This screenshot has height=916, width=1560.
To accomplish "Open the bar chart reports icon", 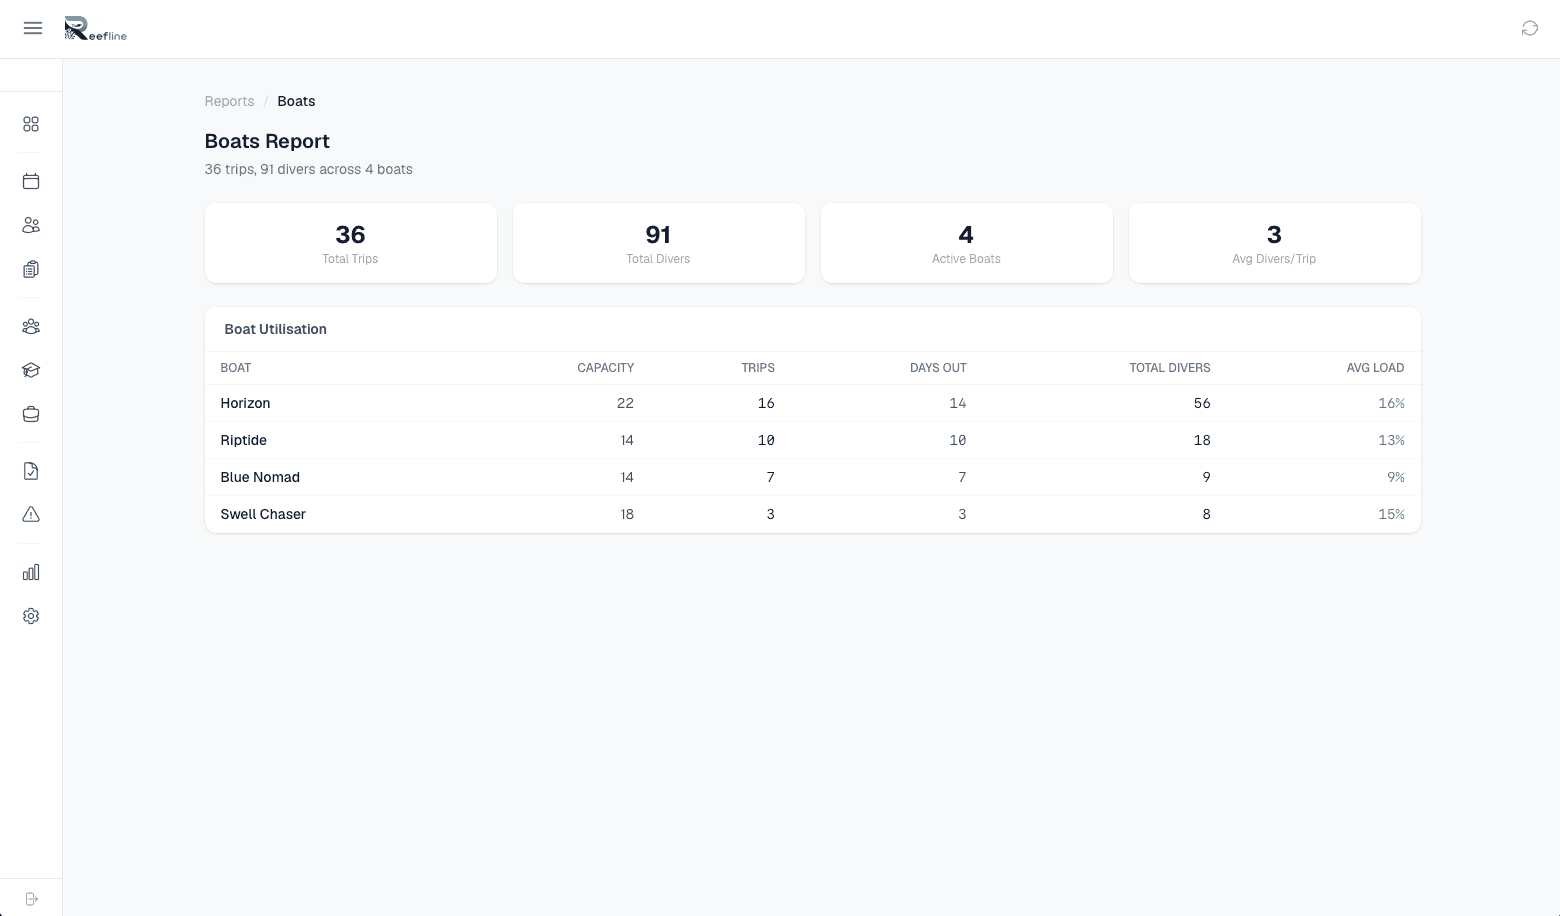I will [31, 572].
